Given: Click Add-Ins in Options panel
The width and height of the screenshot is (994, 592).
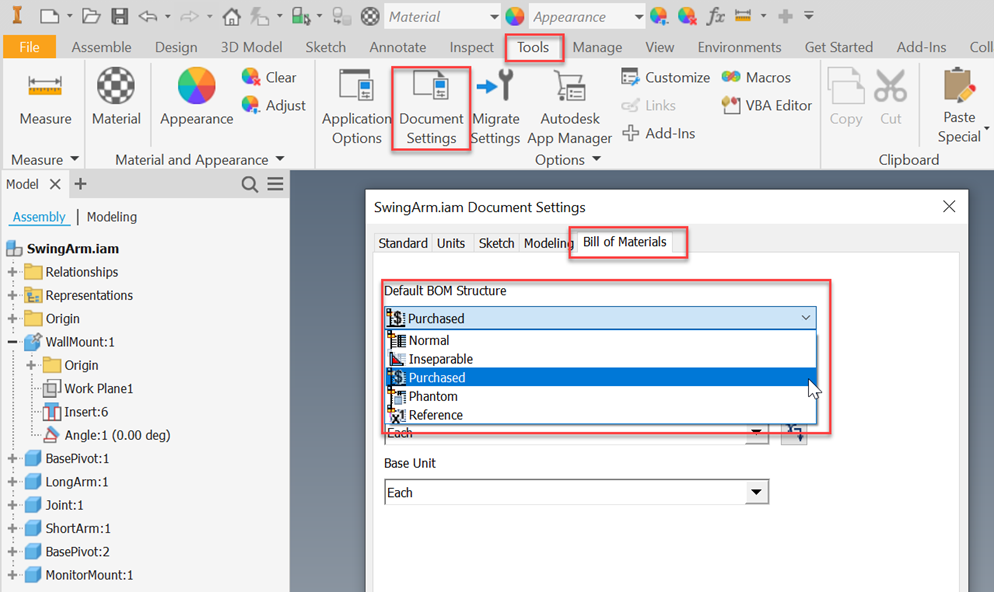Looking at the screenshot, I should coord(659,133).
